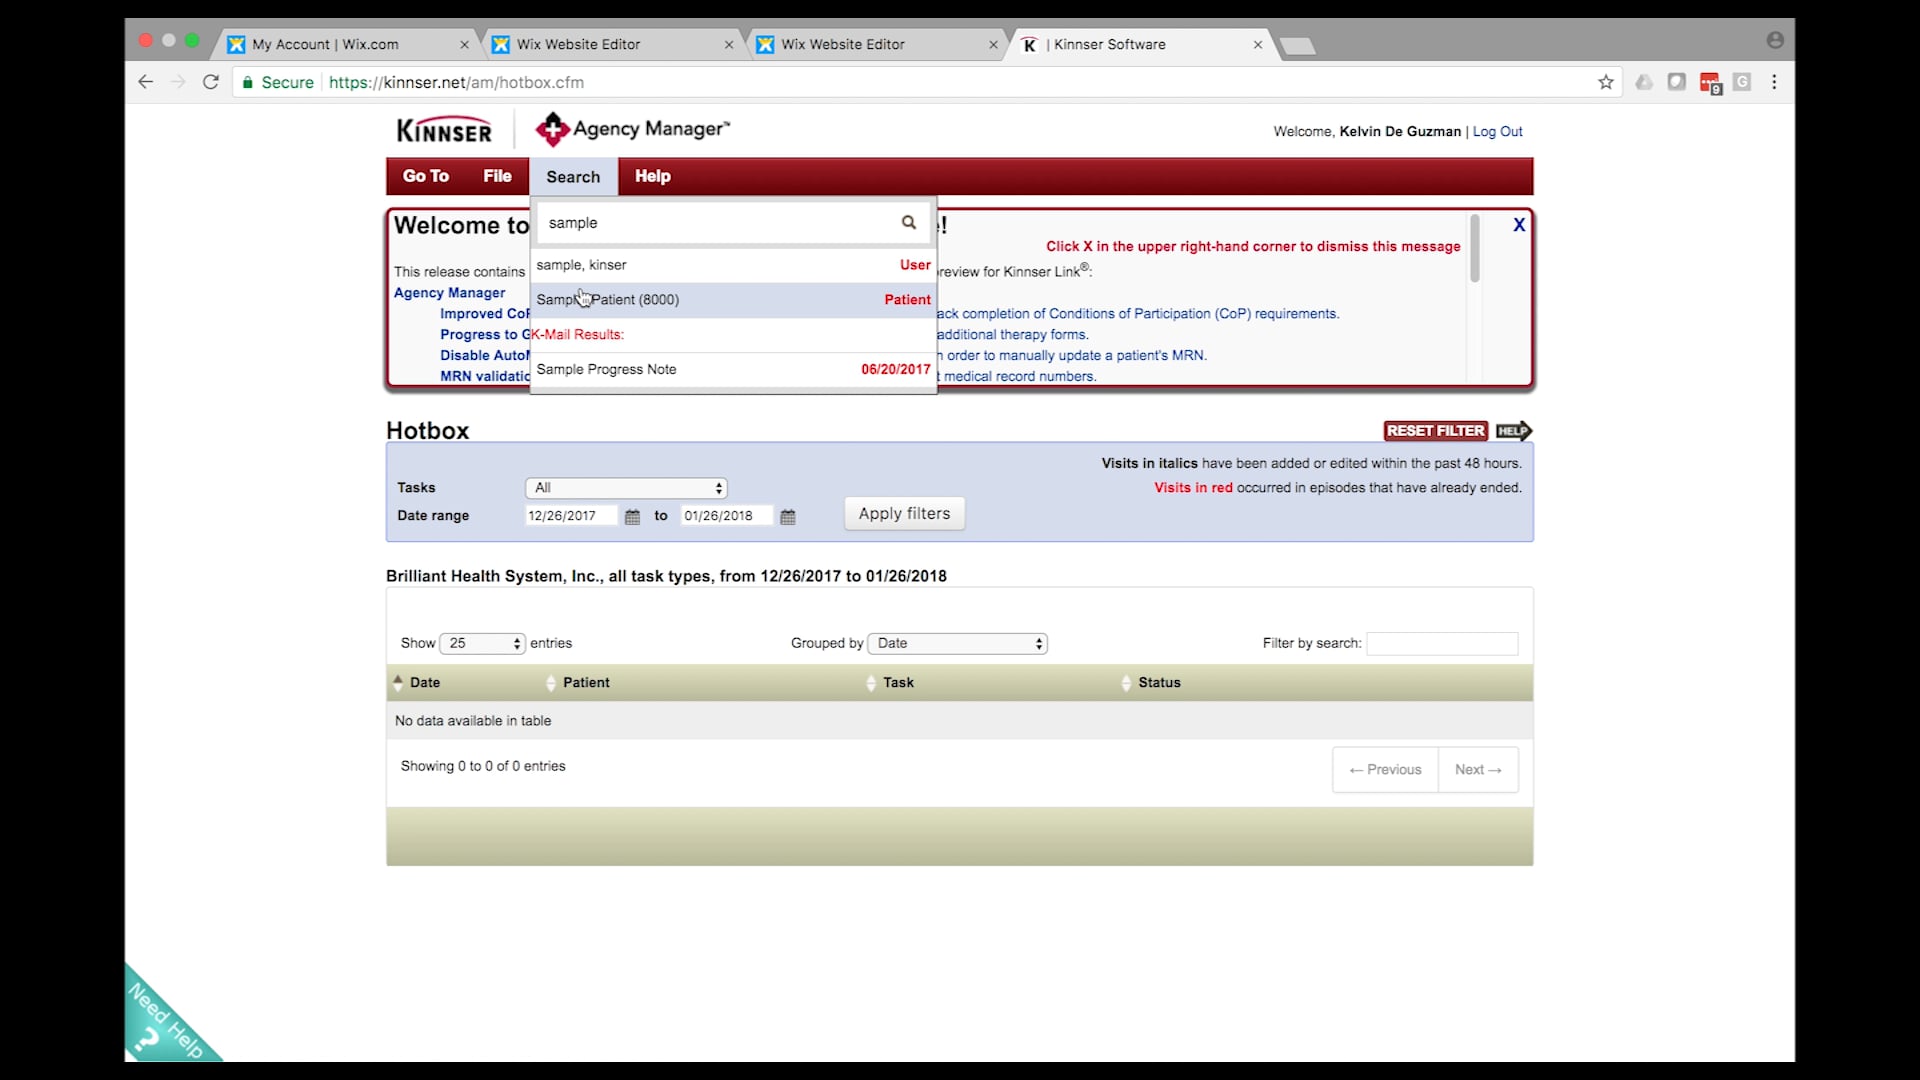Open the end date calendar picker
Screen dimensions: 1920x1080
788,517
